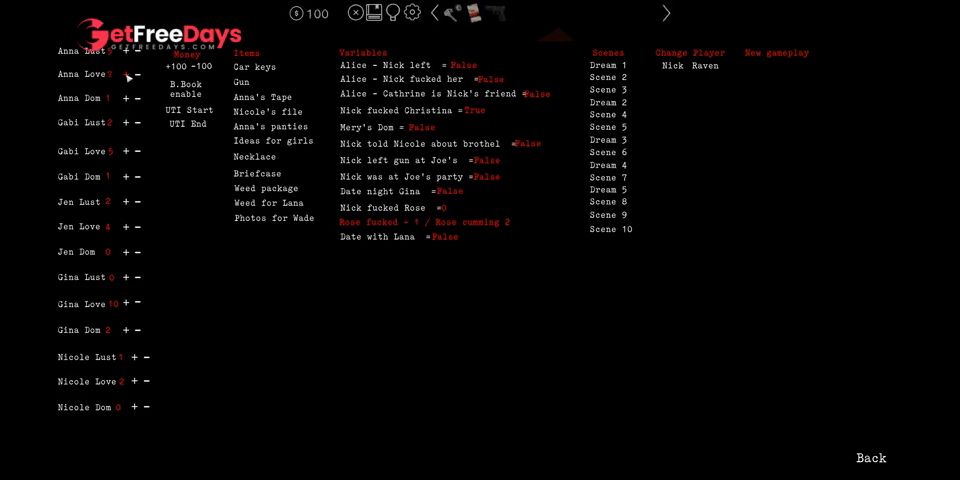Increase Gabi Love with plus

[126, 151]
